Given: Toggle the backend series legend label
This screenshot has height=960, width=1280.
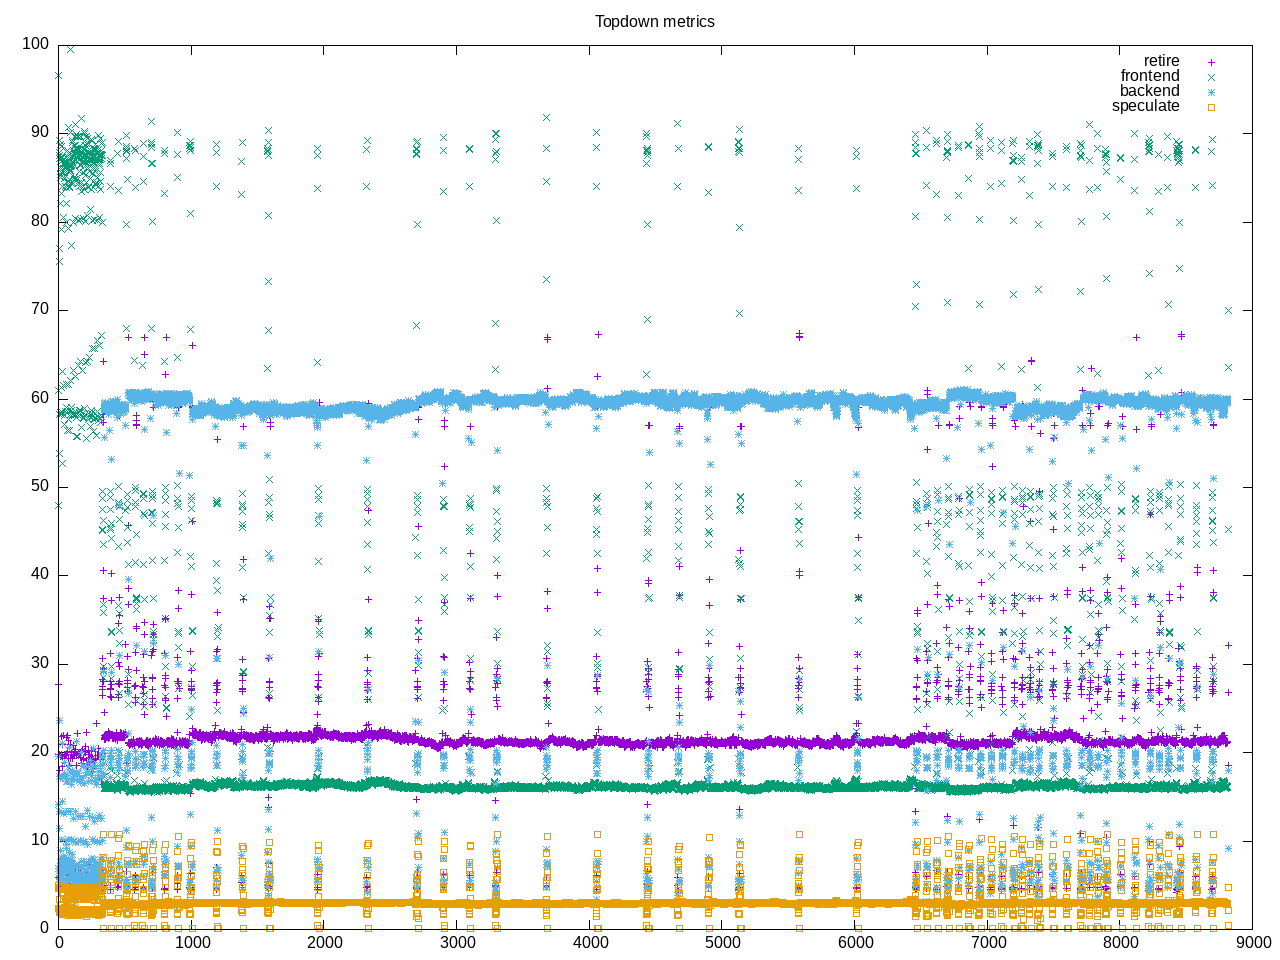Looking at the screenshot, I should pyautogui.click(x=1149, y=91).
